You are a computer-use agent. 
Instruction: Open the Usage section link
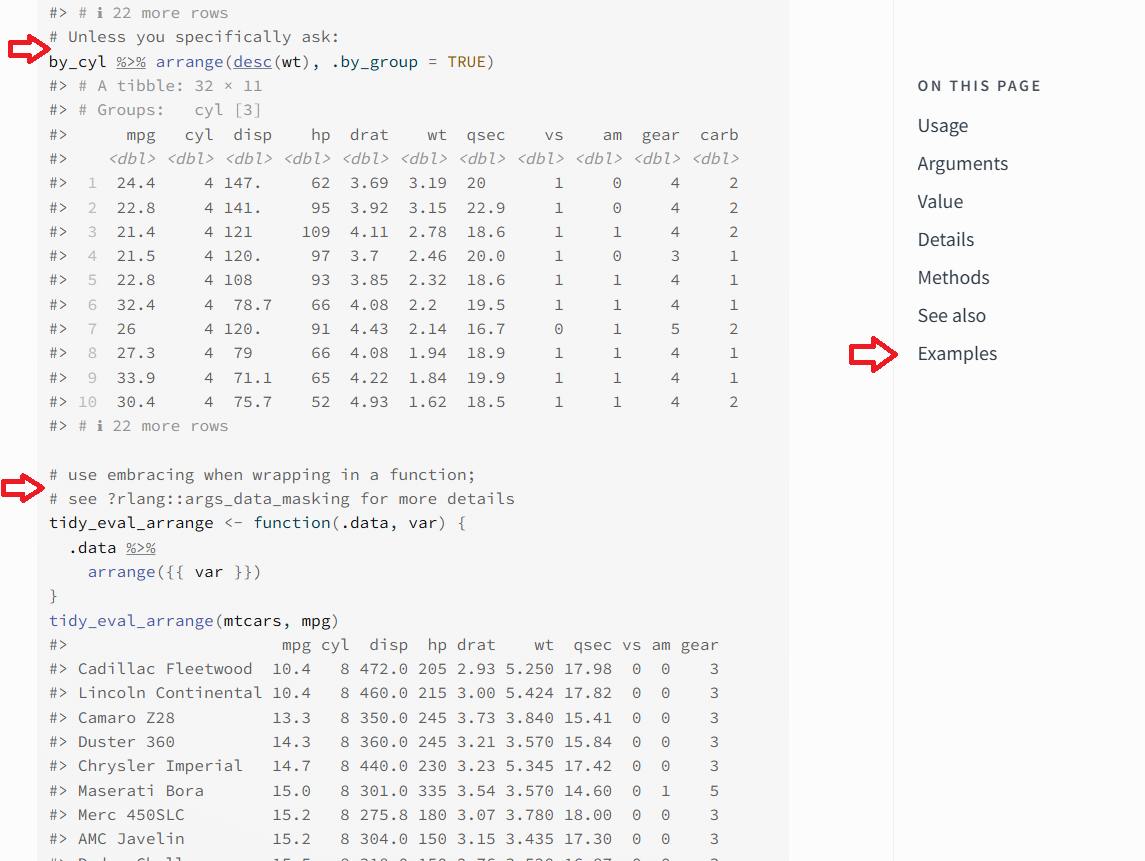pos(942,126)
